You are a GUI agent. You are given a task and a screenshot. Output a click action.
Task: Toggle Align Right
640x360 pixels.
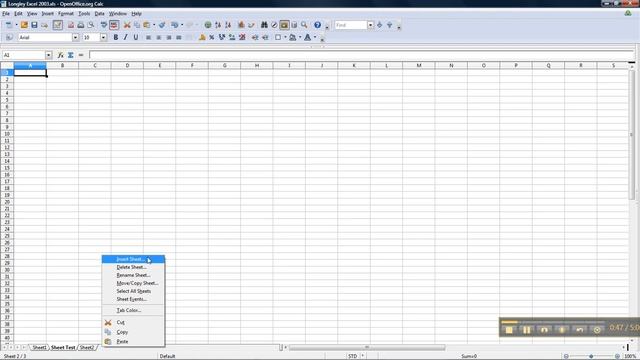pyautogui.click(x=169, y=38)
